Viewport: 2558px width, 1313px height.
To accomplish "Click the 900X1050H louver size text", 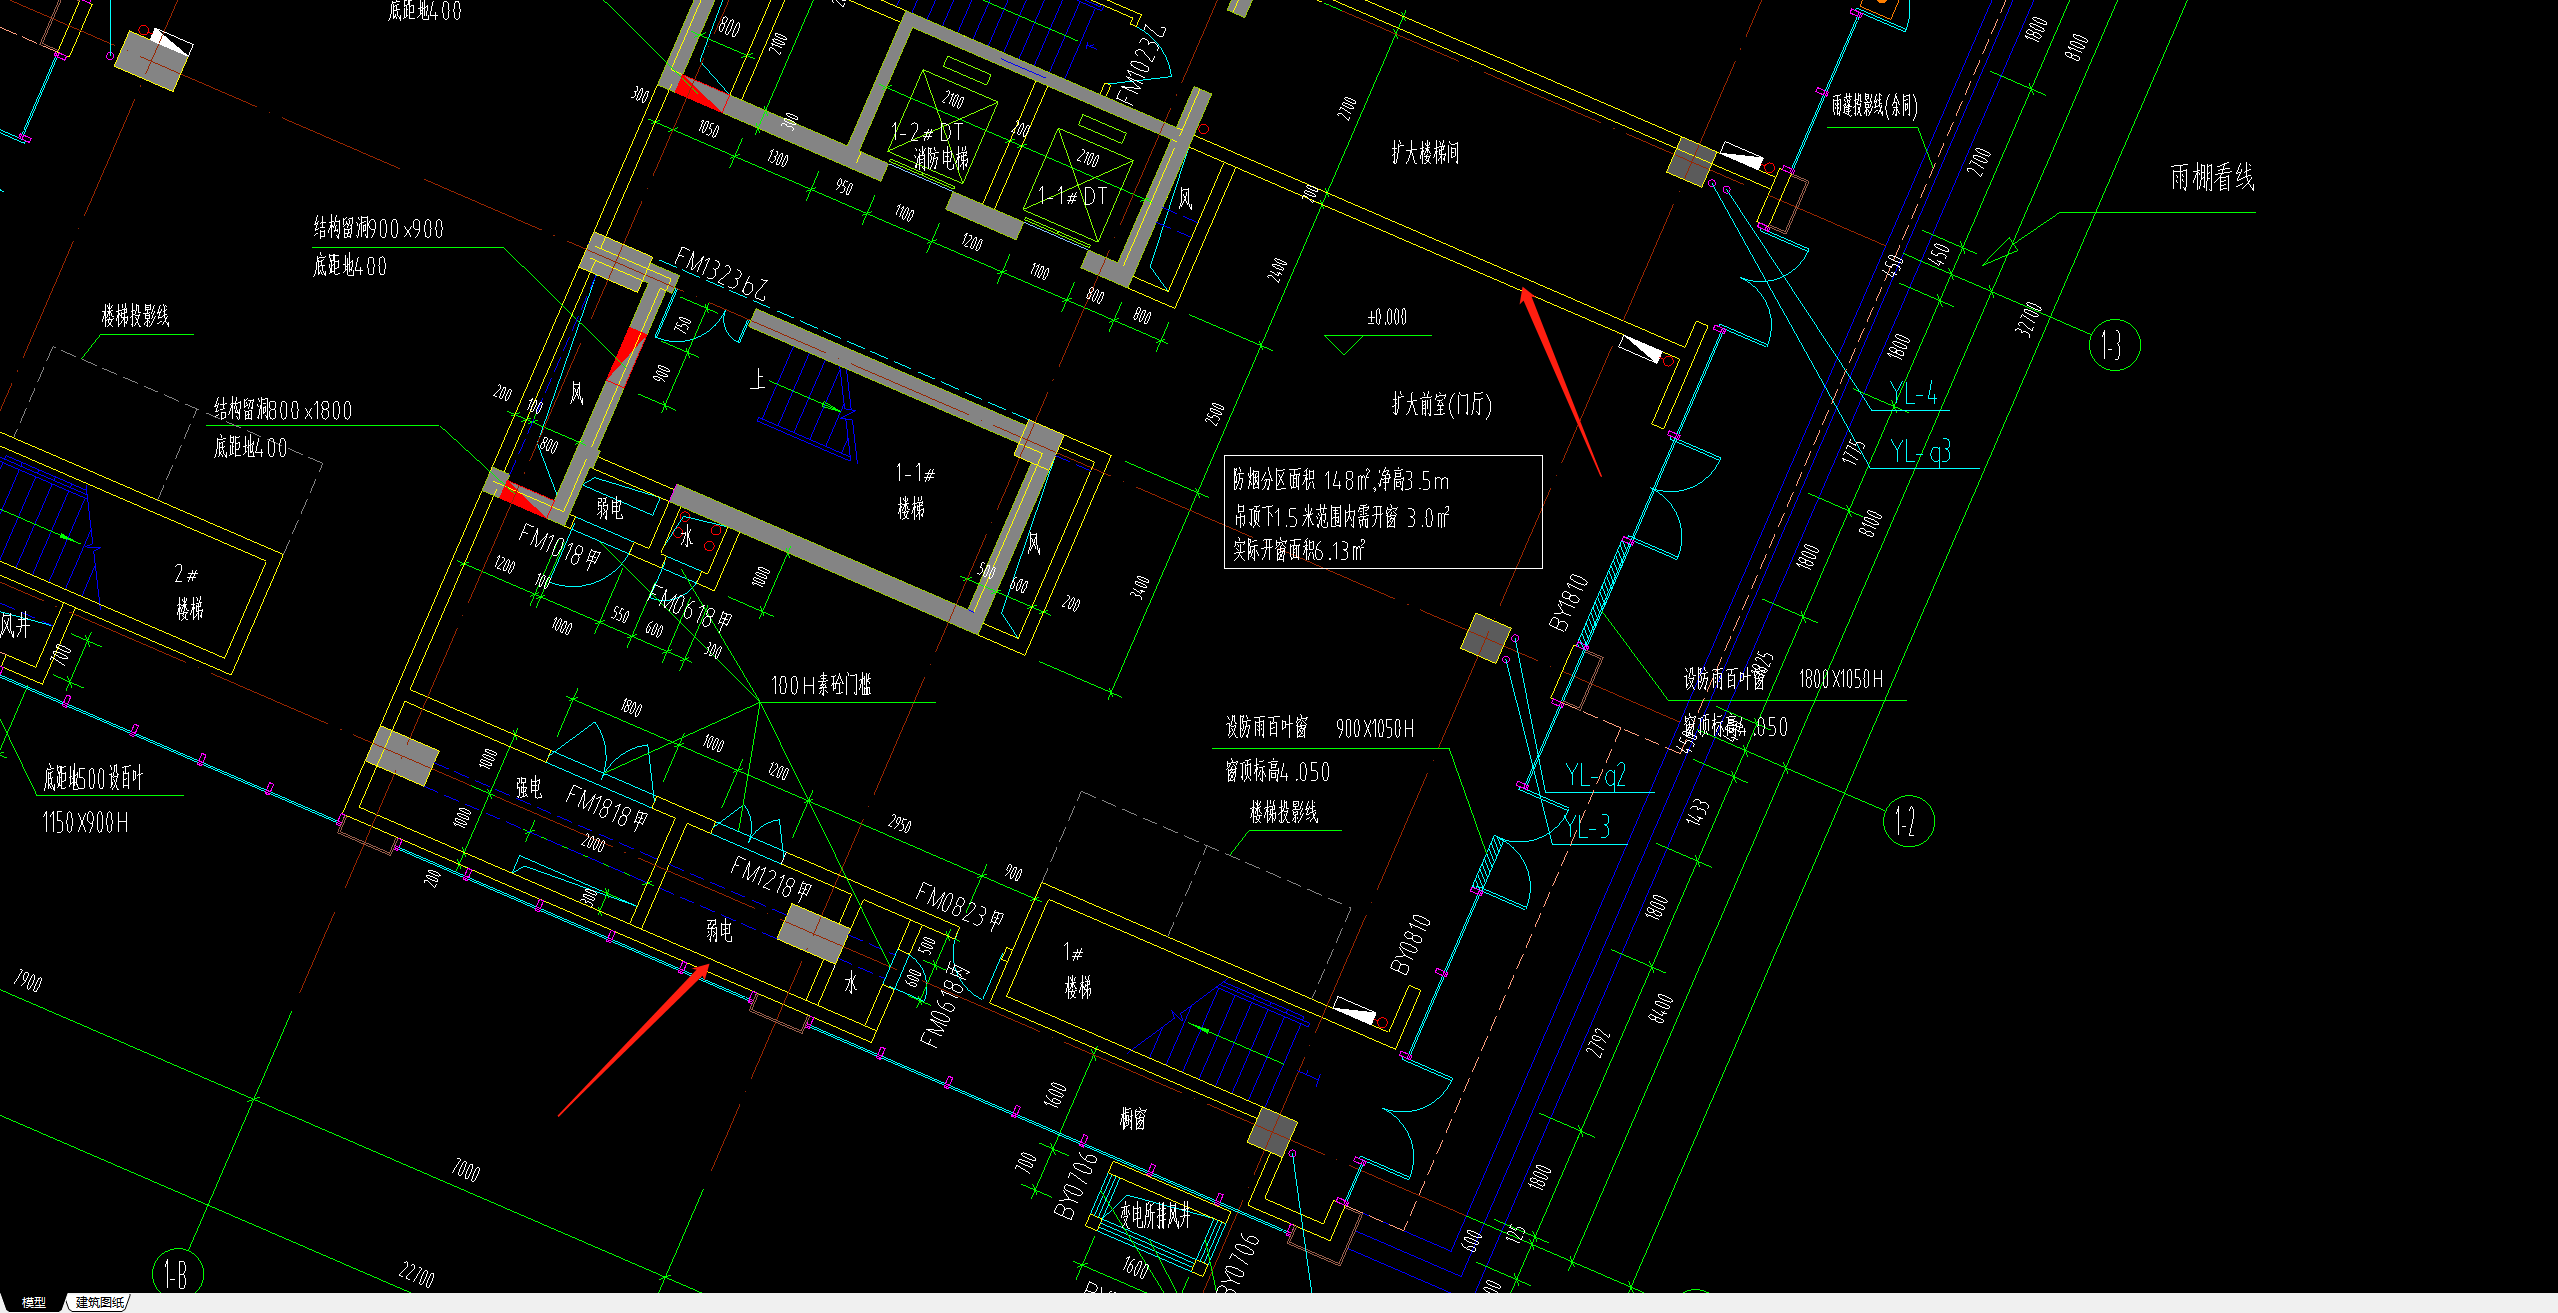I will [x=1375, y=729].
